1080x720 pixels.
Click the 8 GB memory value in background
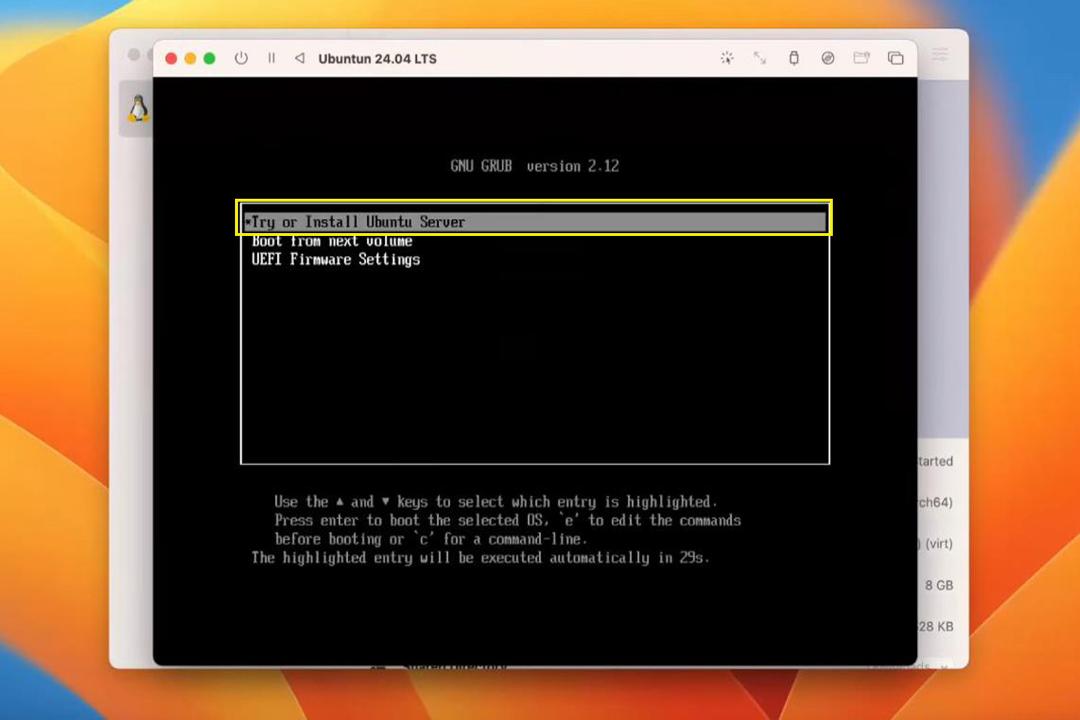pyautogui.click(x=939, y=585)
